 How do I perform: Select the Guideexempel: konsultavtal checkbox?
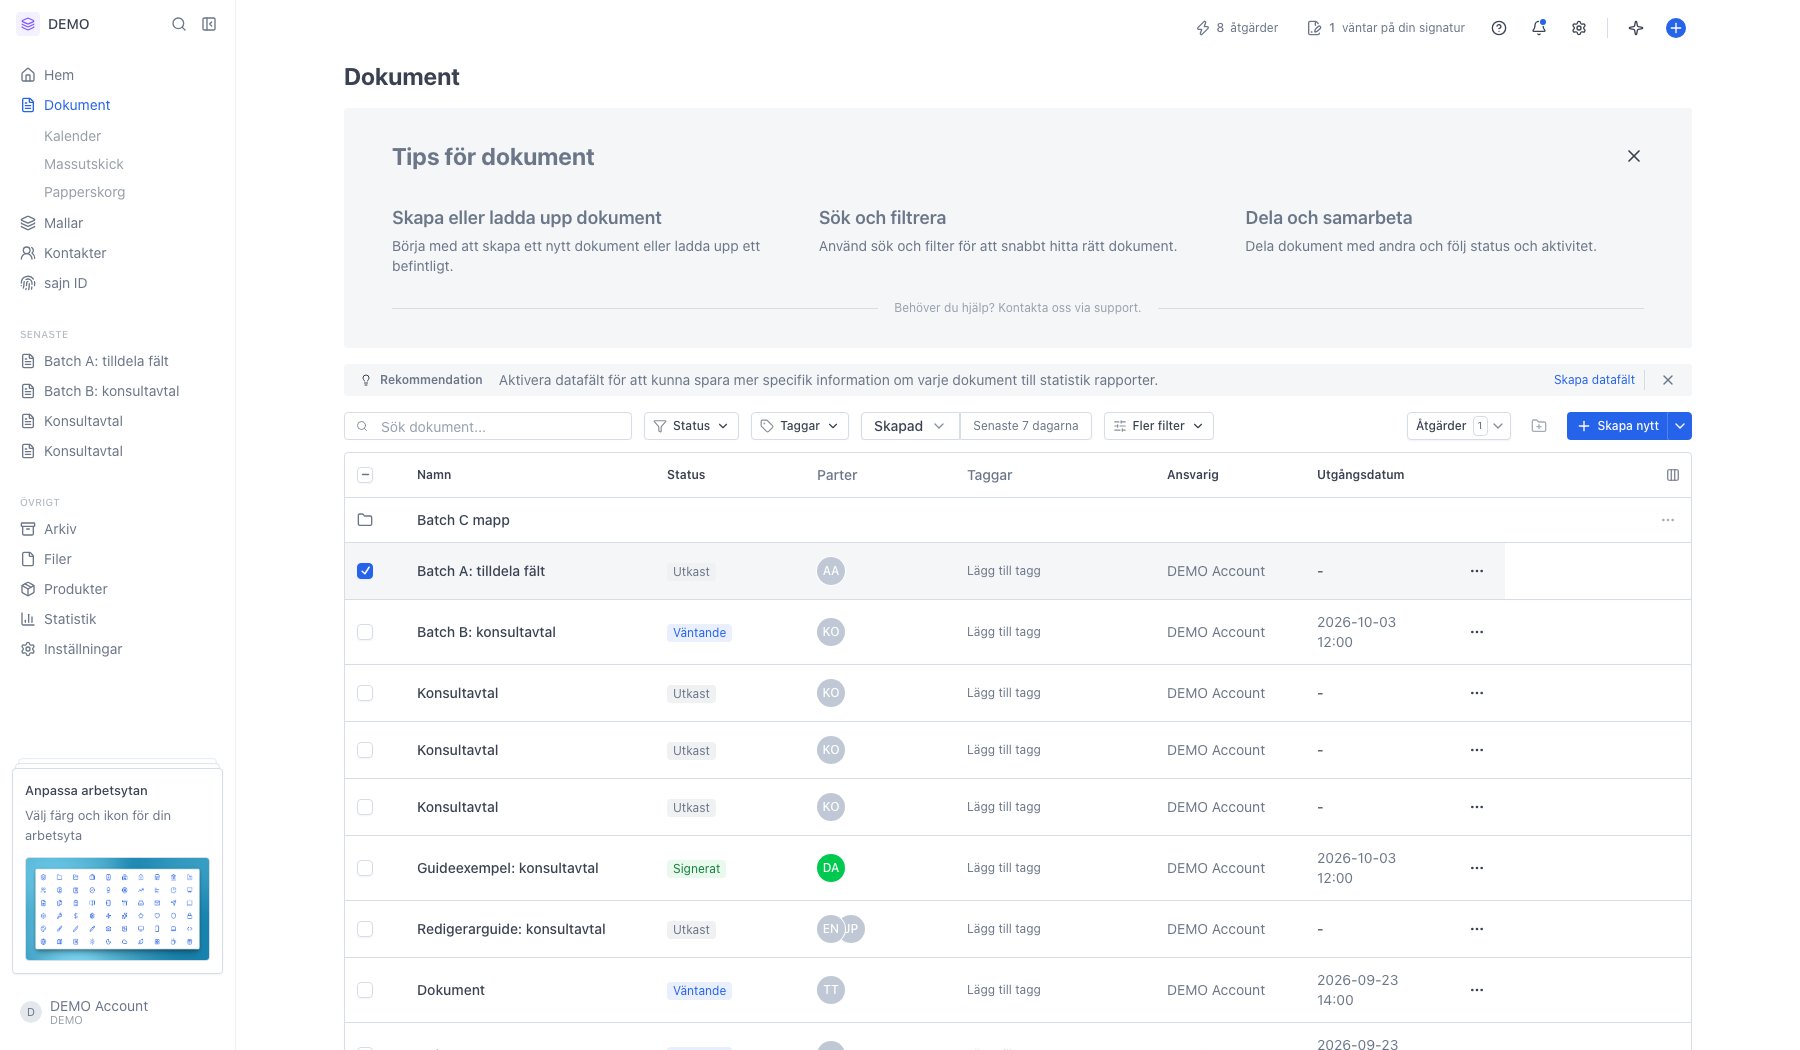[x=365, y=868]
